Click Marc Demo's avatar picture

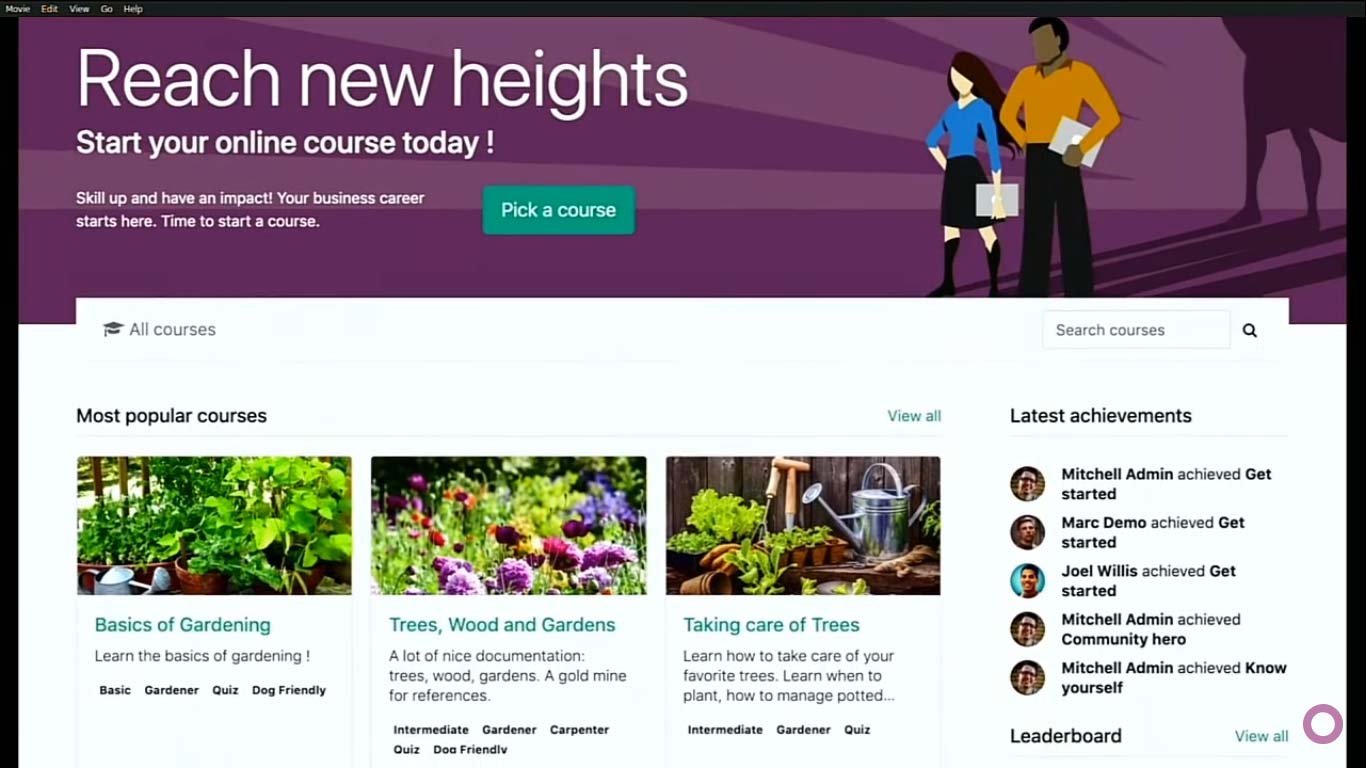[1027, 532]
